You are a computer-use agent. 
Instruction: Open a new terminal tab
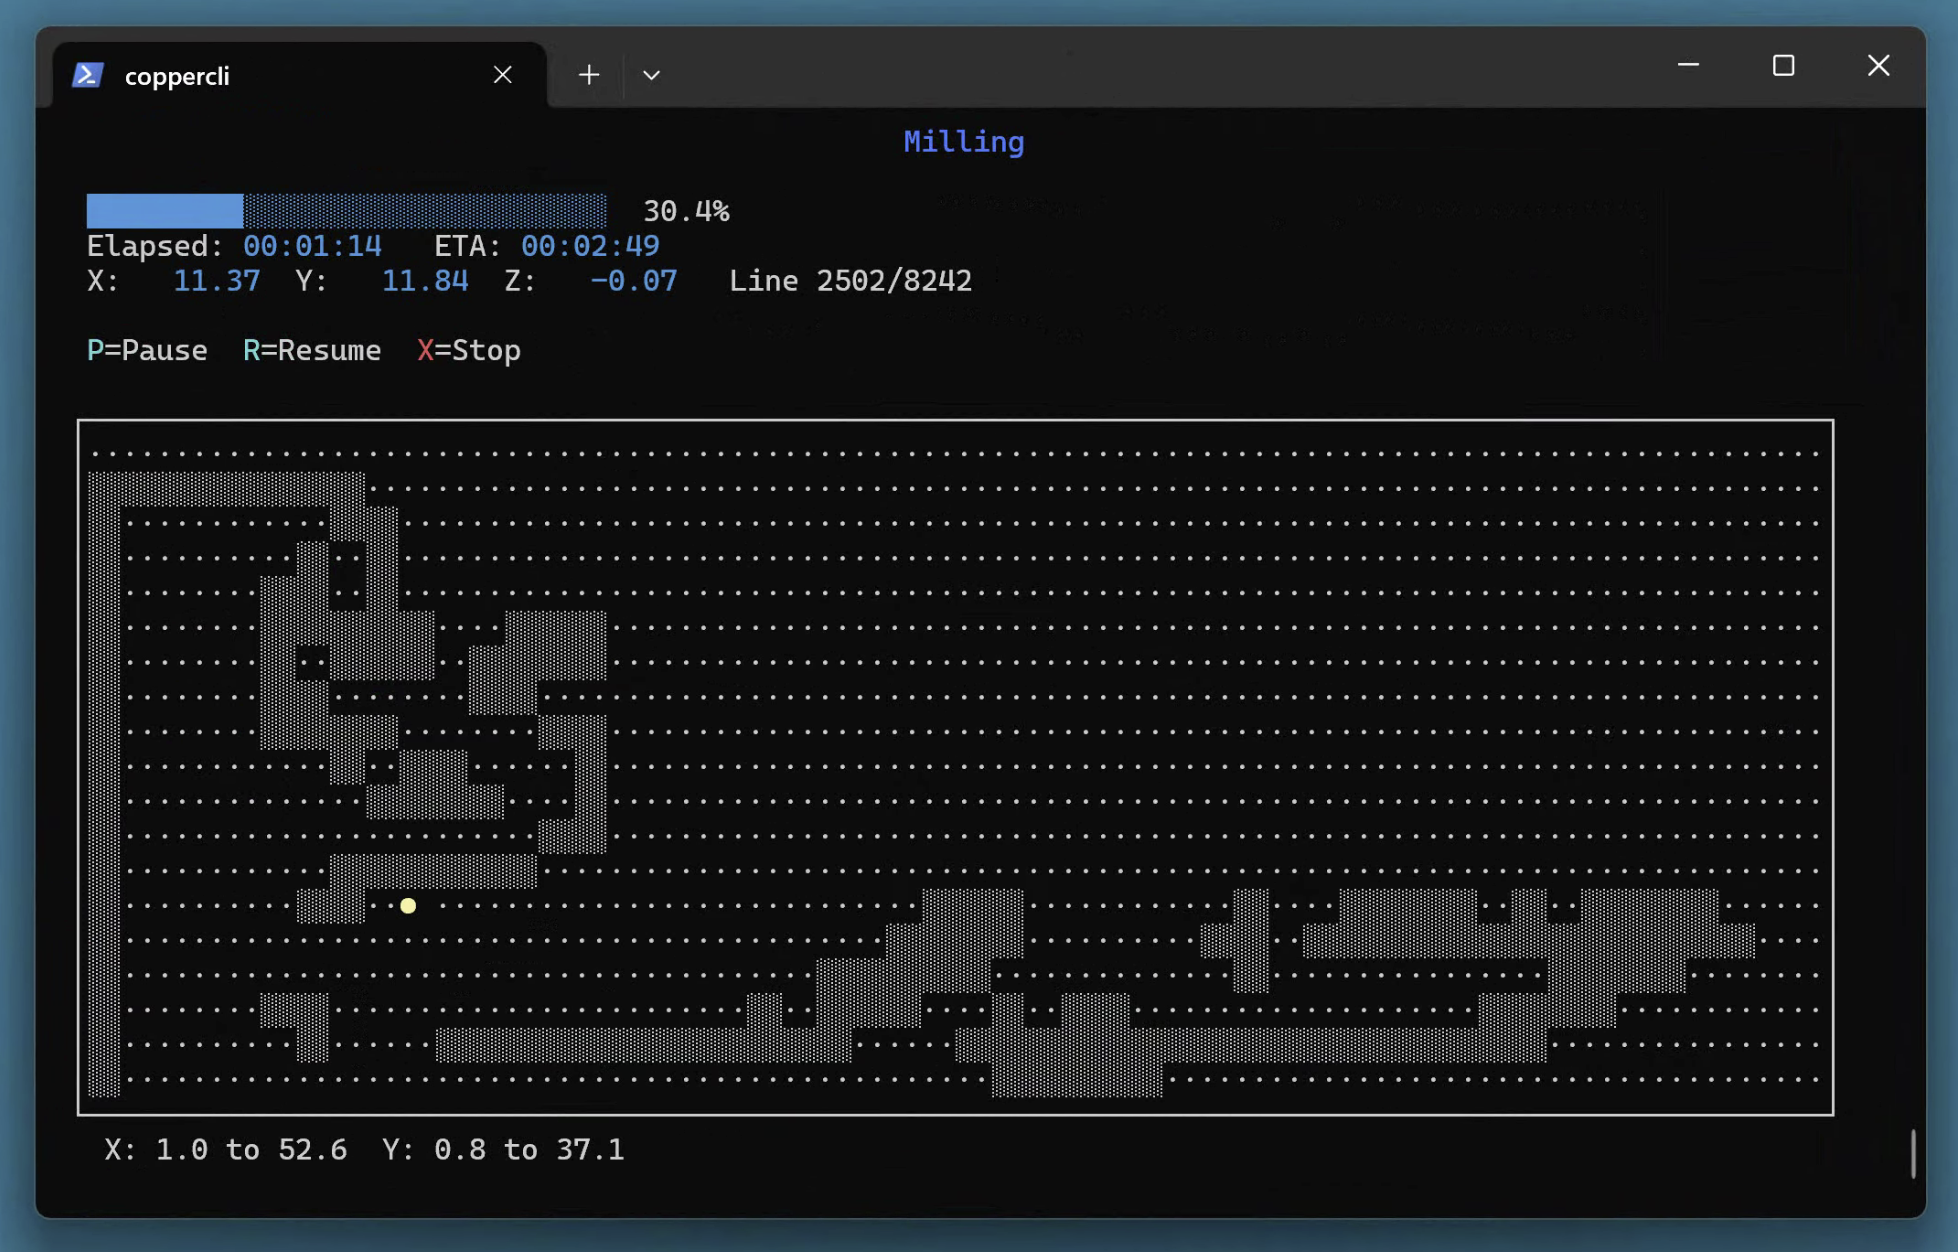click(588, 75)
